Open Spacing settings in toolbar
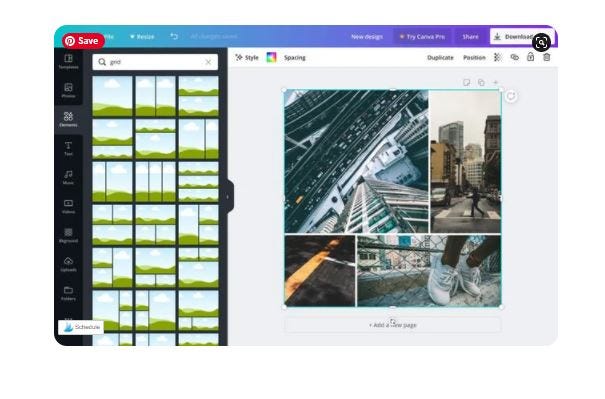This screenshot has height=399, width=605. 295,57
